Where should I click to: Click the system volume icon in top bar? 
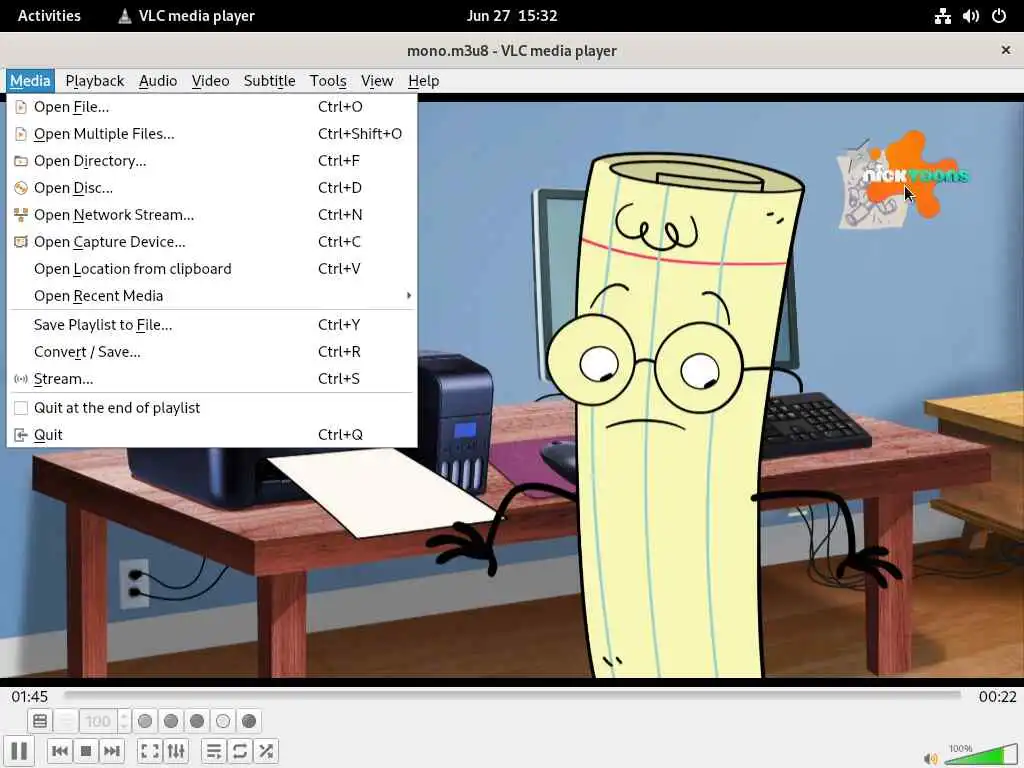click(970, 16)
